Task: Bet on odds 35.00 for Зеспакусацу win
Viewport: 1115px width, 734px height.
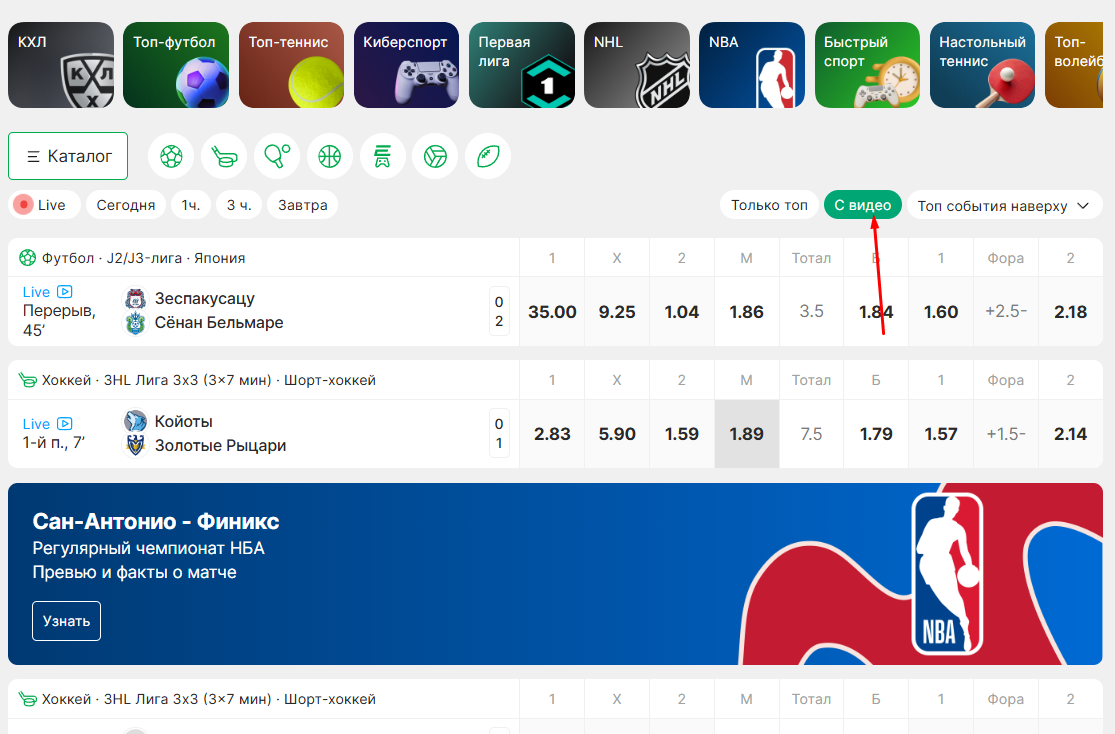Action: pos(552,312)
